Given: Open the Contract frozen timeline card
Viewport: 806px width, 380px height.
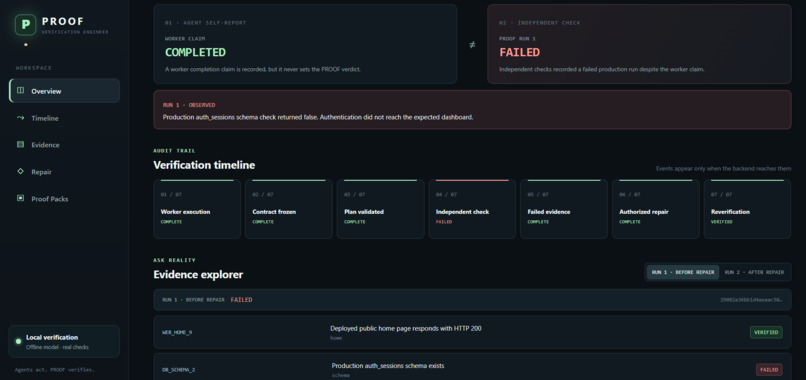Looking at the screenshot, I should click(289, 209).
